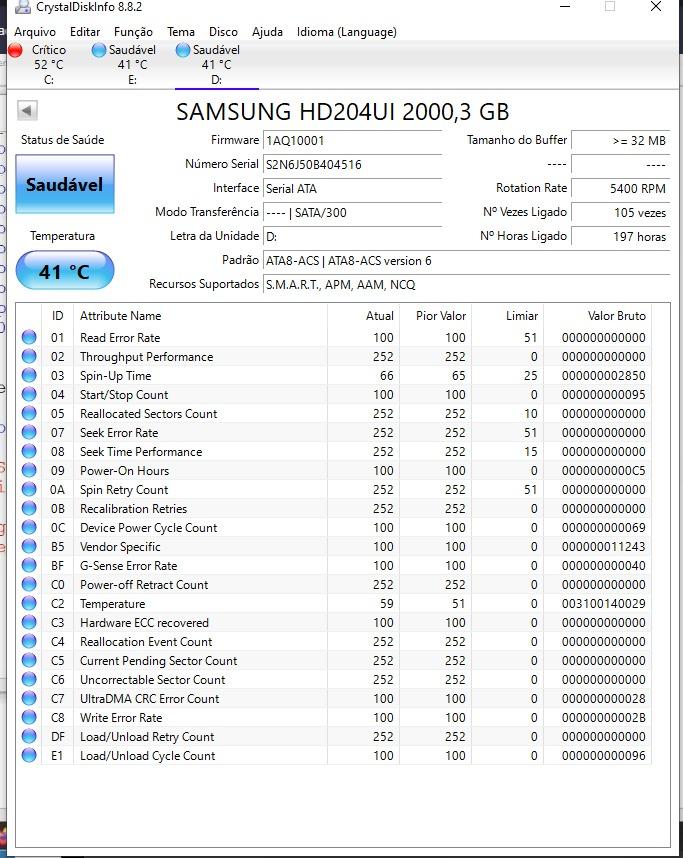This screenshot has width=683, height=858.
Task: Click the blue status icon for disk D:
Action: [183, 50]
